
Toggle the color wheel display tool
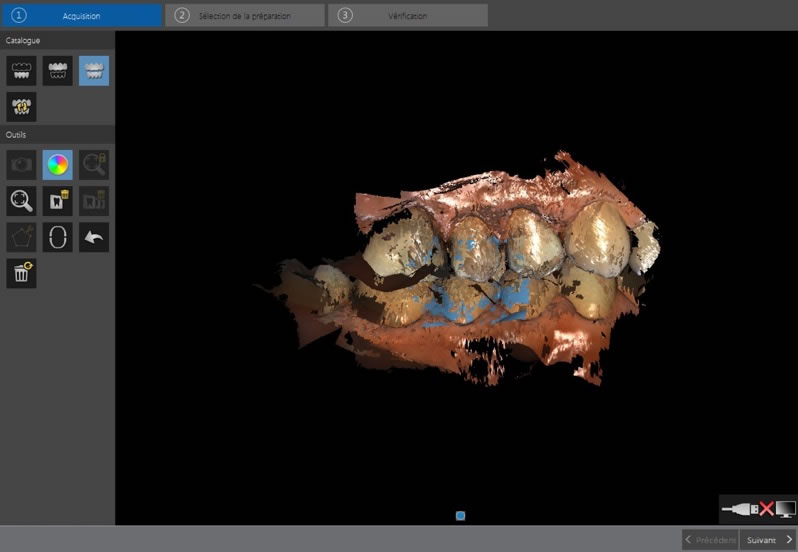pyautogui.click(x=57, y=164)
